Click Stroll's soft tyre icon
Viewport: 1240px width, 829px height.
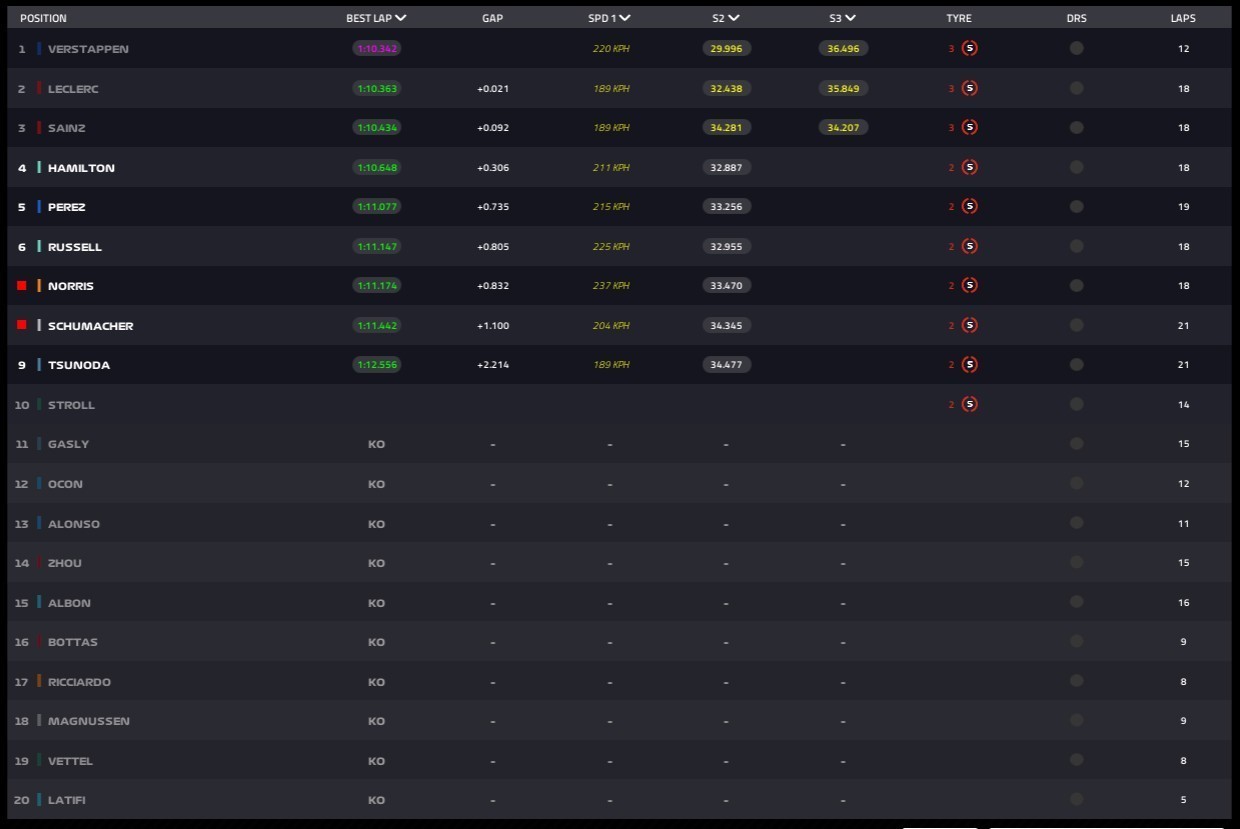[969, 404]
